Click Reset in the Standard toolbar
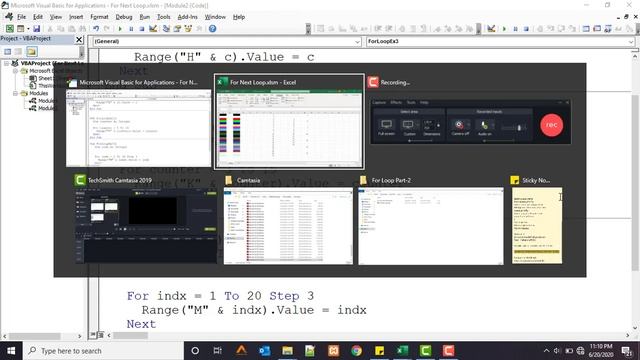Image resolution: width=640 pixels, height=360 pixels. [142, 29]
